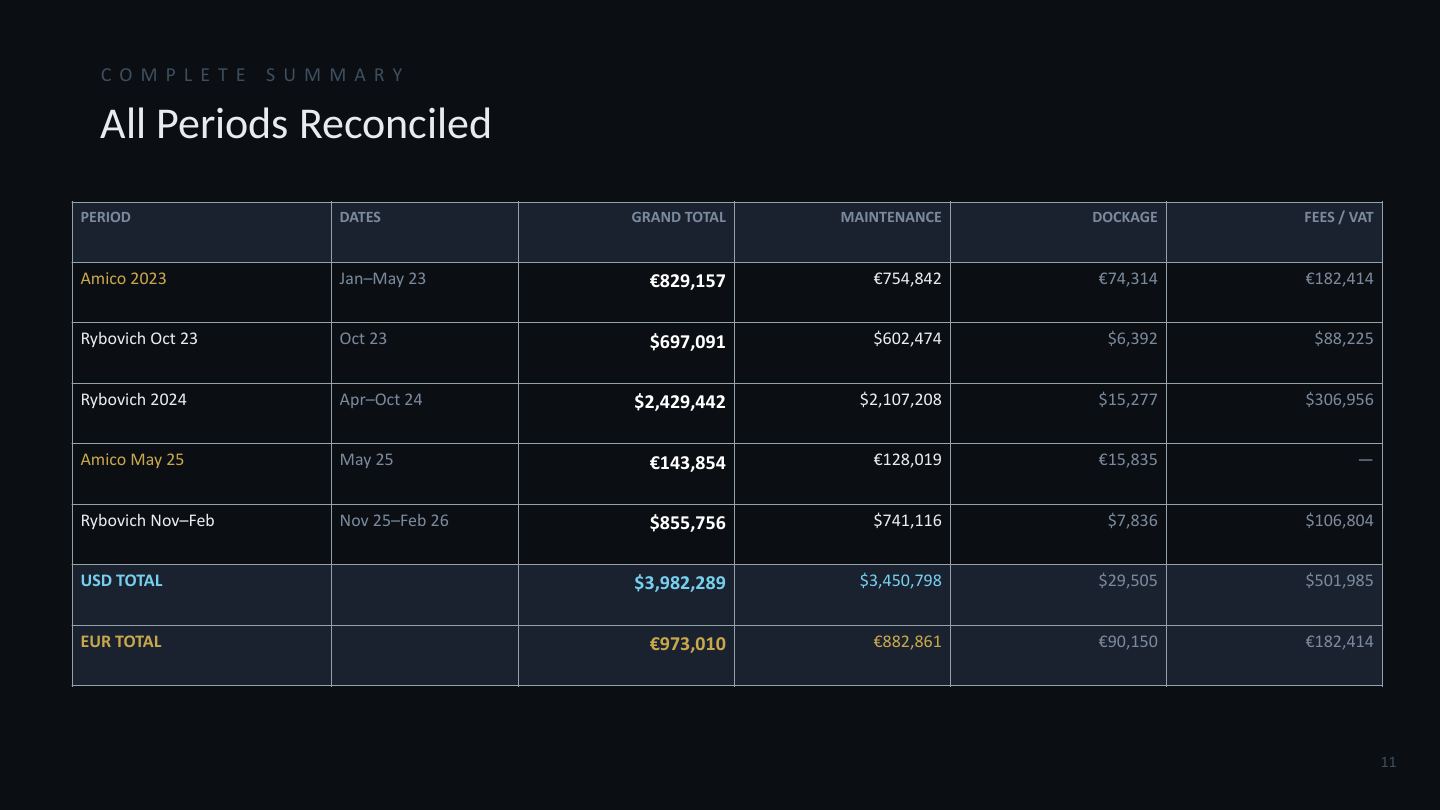Click the EUR TOTAL row label
This screenshot has height=810, width=1440.
pos(121,642)
